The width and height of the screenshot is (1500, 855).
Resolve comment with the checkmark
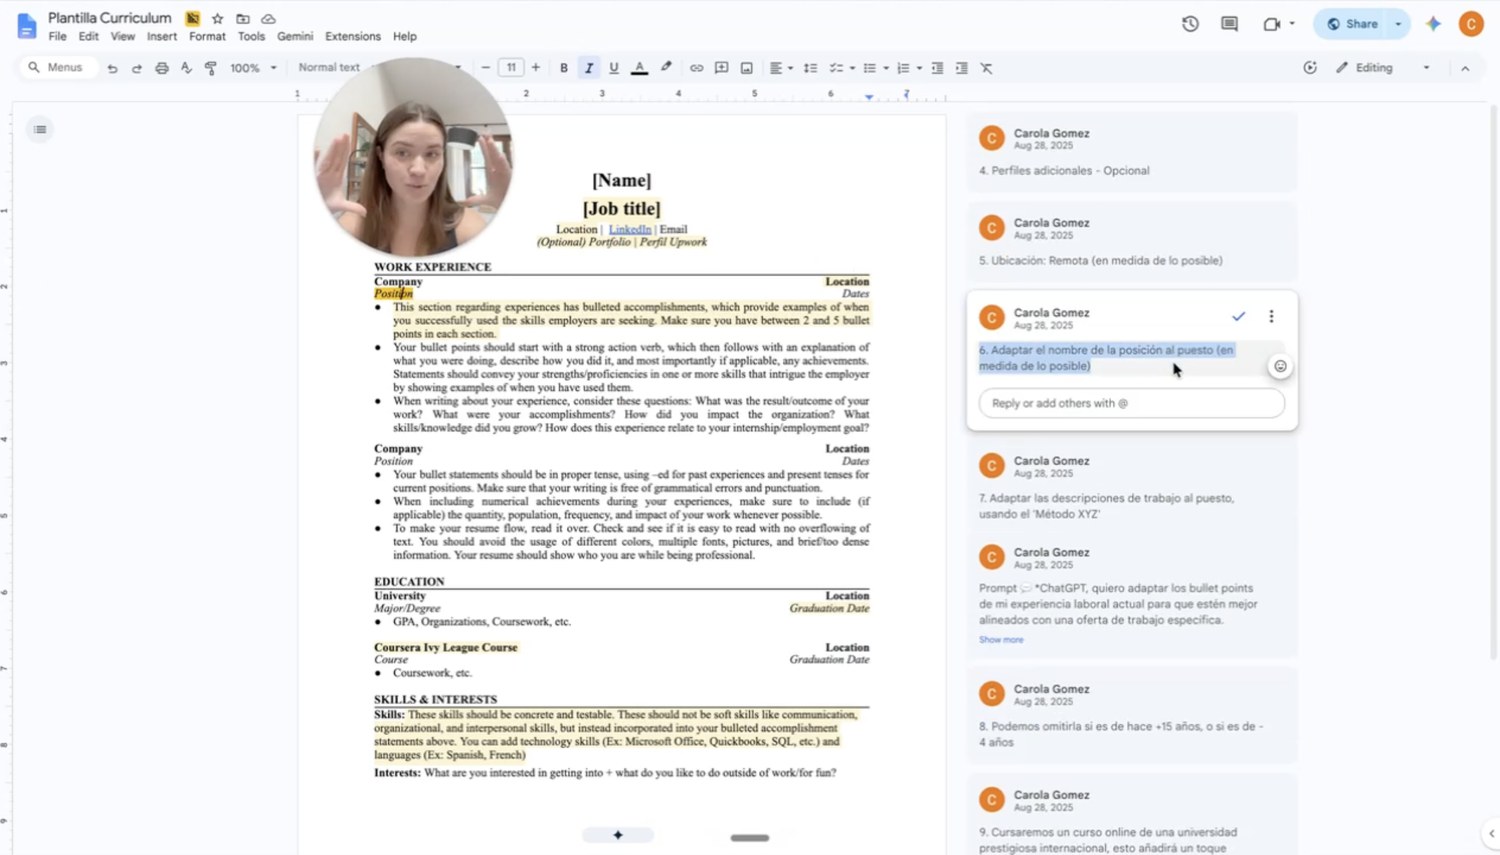coord(1238,316)
